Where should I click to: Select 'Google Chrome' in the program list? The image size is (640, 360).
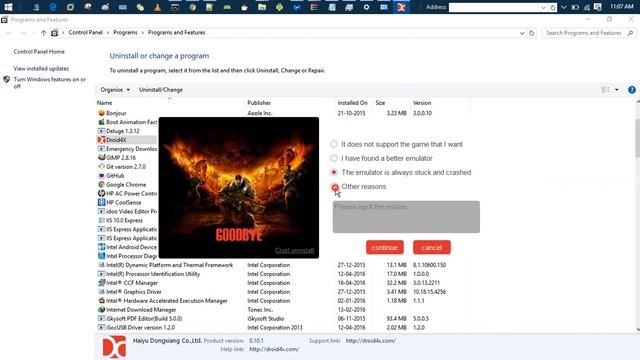[127, 184]
